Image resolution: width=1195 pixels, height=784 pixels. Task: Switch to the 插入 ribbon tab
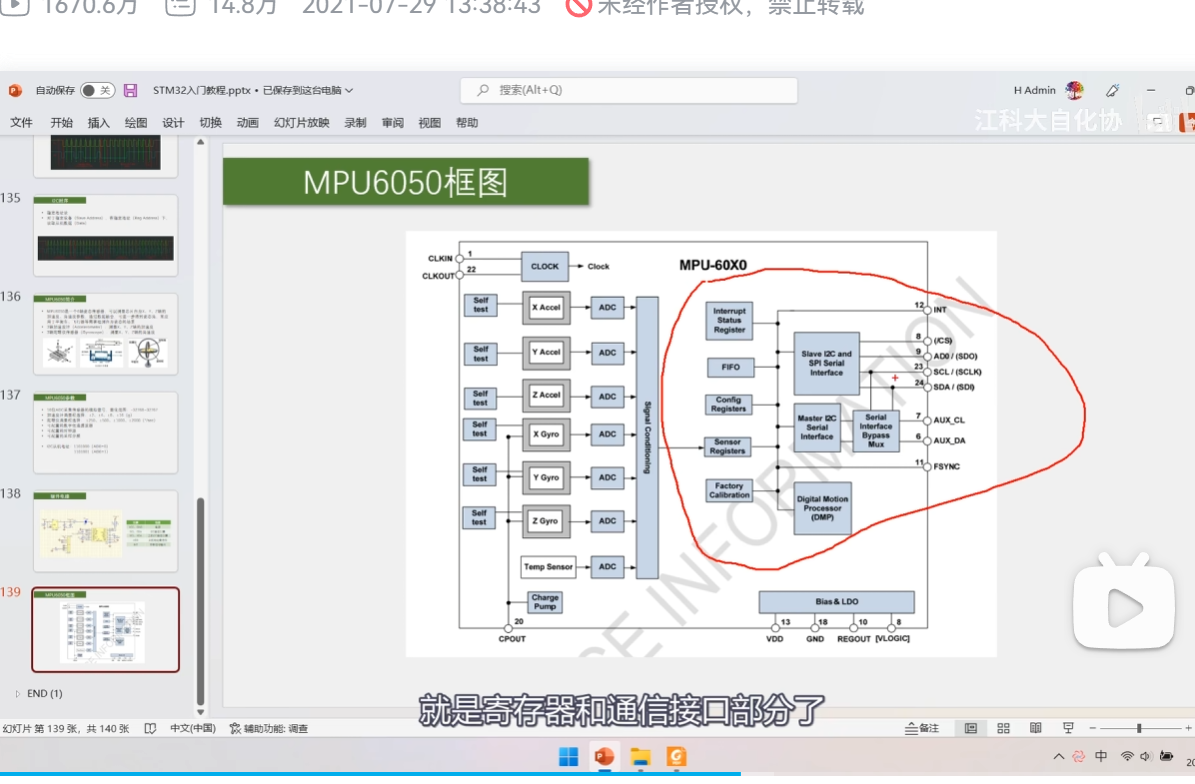click(x=98, y=123)
